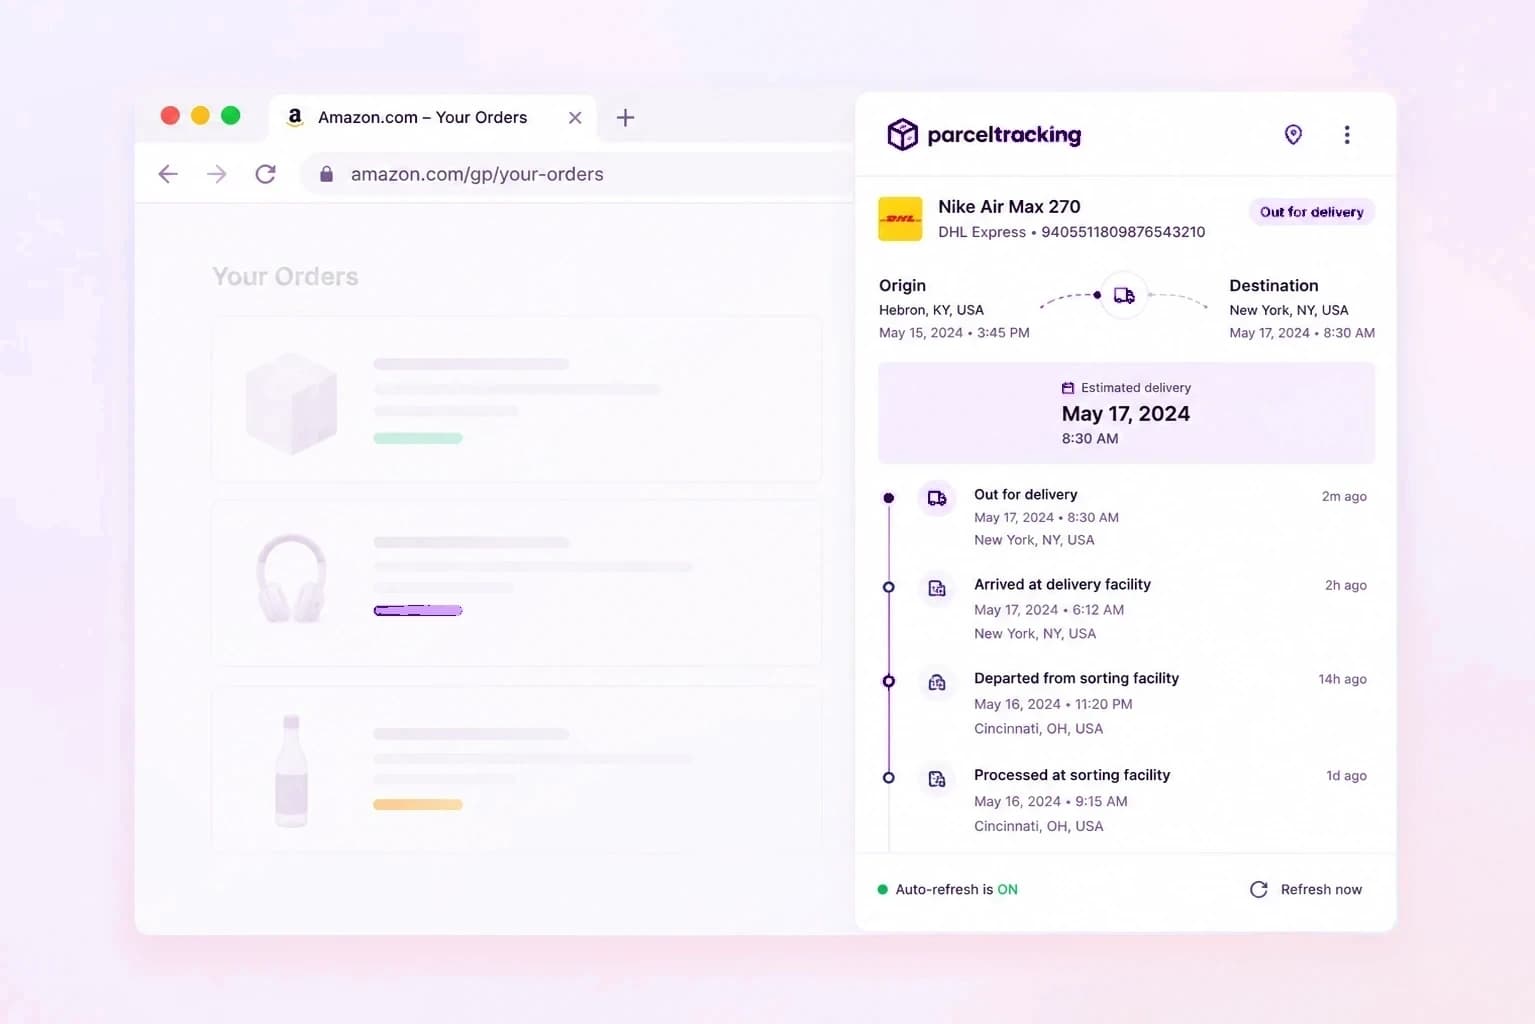Click the May 15, 2024 • 3:45 PM timestamp
Screen dimensions: 1535x1024
[x=954, y=333]
